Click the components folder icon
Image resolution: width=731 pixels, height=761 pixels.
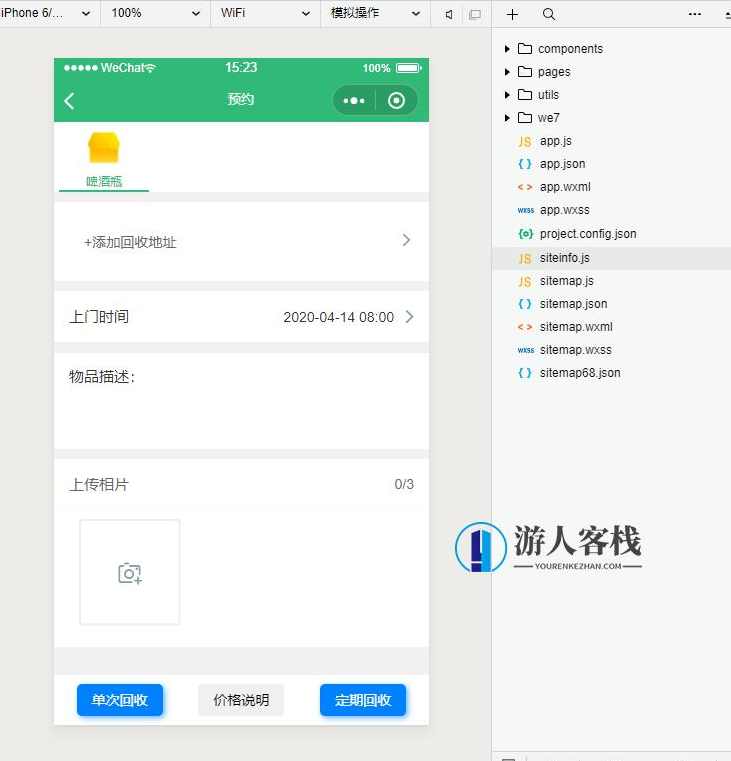[x=525, y=49]
